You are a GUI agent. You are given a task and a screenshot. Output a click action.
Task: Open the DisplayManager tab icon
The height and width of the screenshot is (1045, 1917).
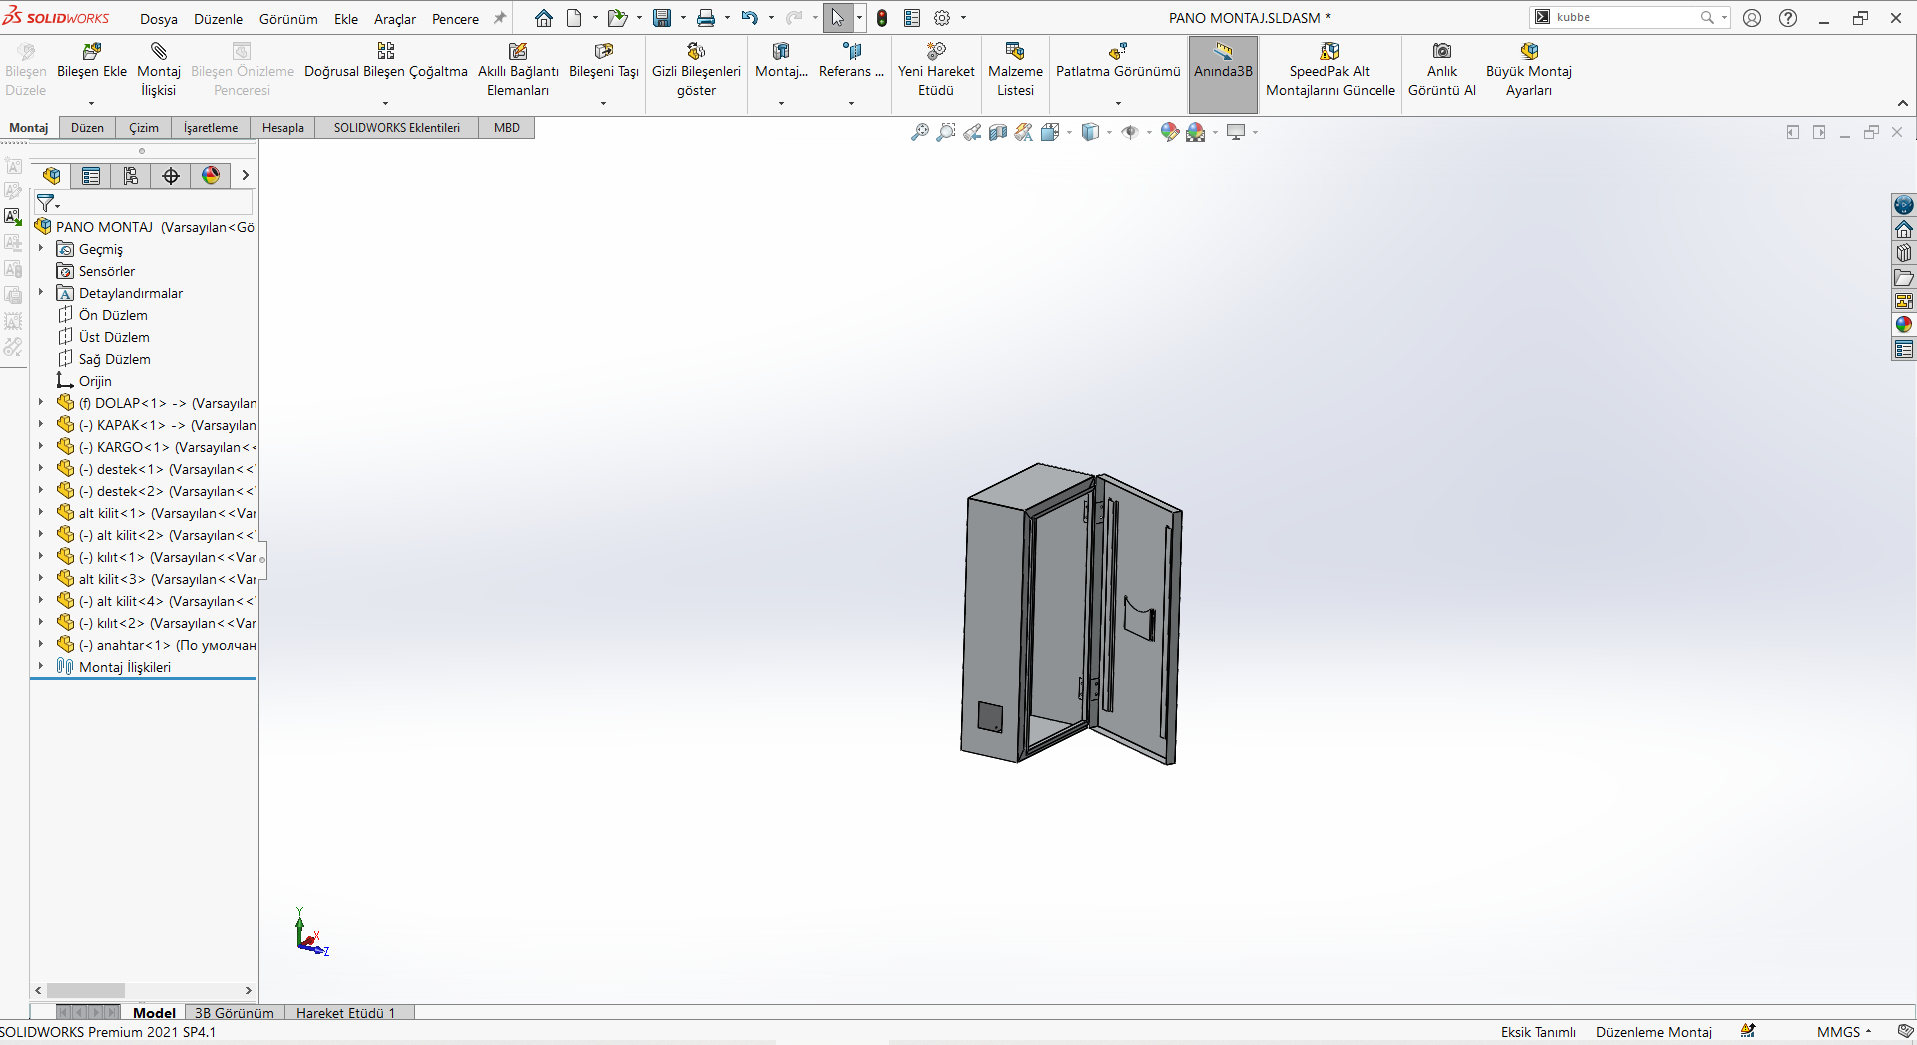point(211,176)
